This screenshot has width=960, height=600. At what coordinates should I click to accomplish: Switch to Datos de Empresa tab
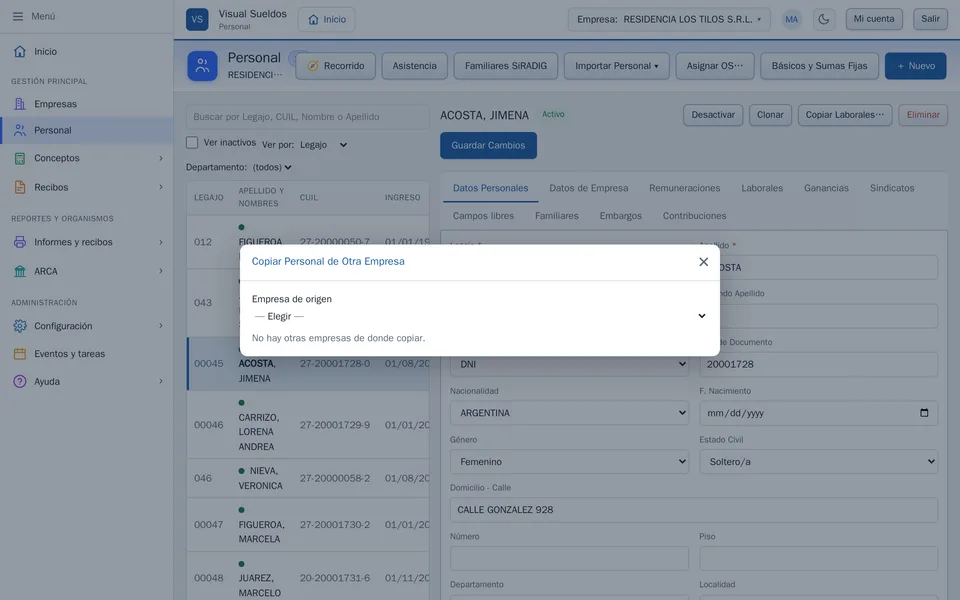tap(588, 188)
